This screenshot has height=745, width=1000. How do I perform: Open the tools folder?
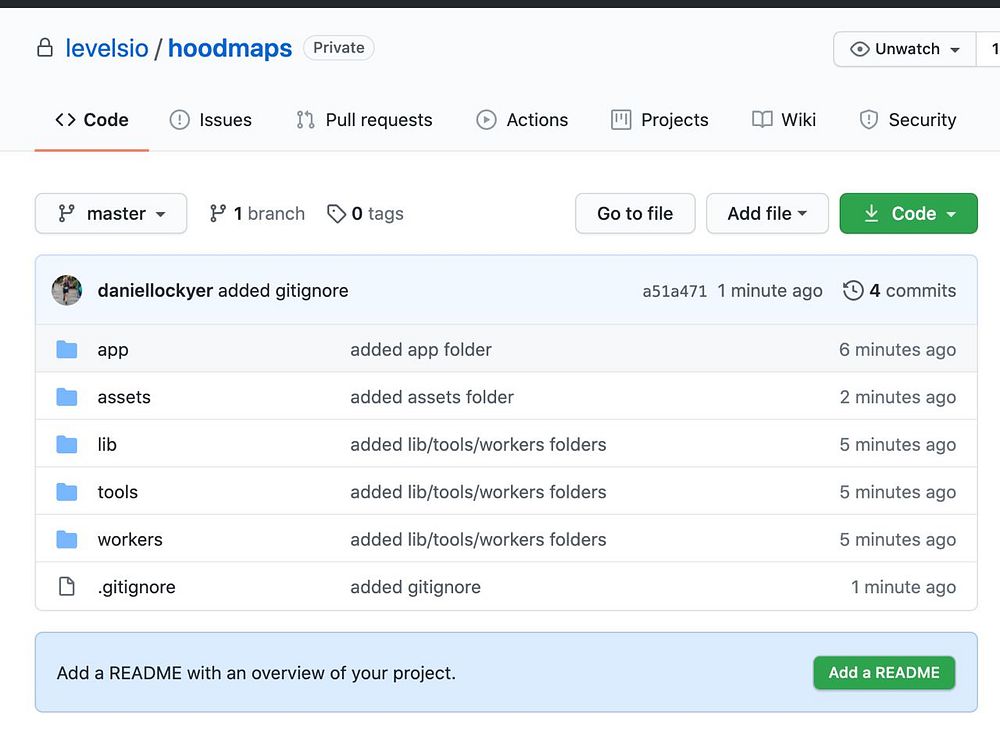pyautogui.click(x=117, y=492)
